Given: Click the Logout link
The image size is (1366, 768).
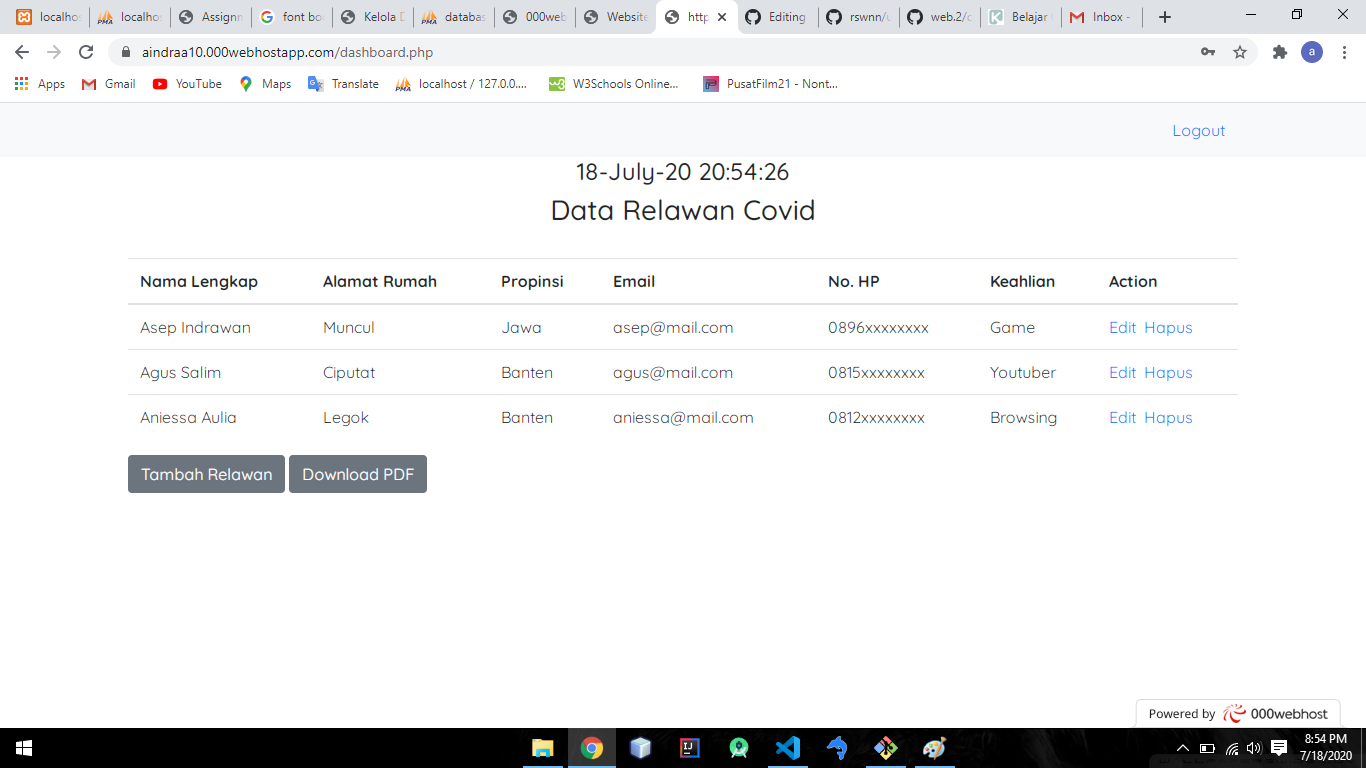Looking at the screenshot, I should [1198, 130].
